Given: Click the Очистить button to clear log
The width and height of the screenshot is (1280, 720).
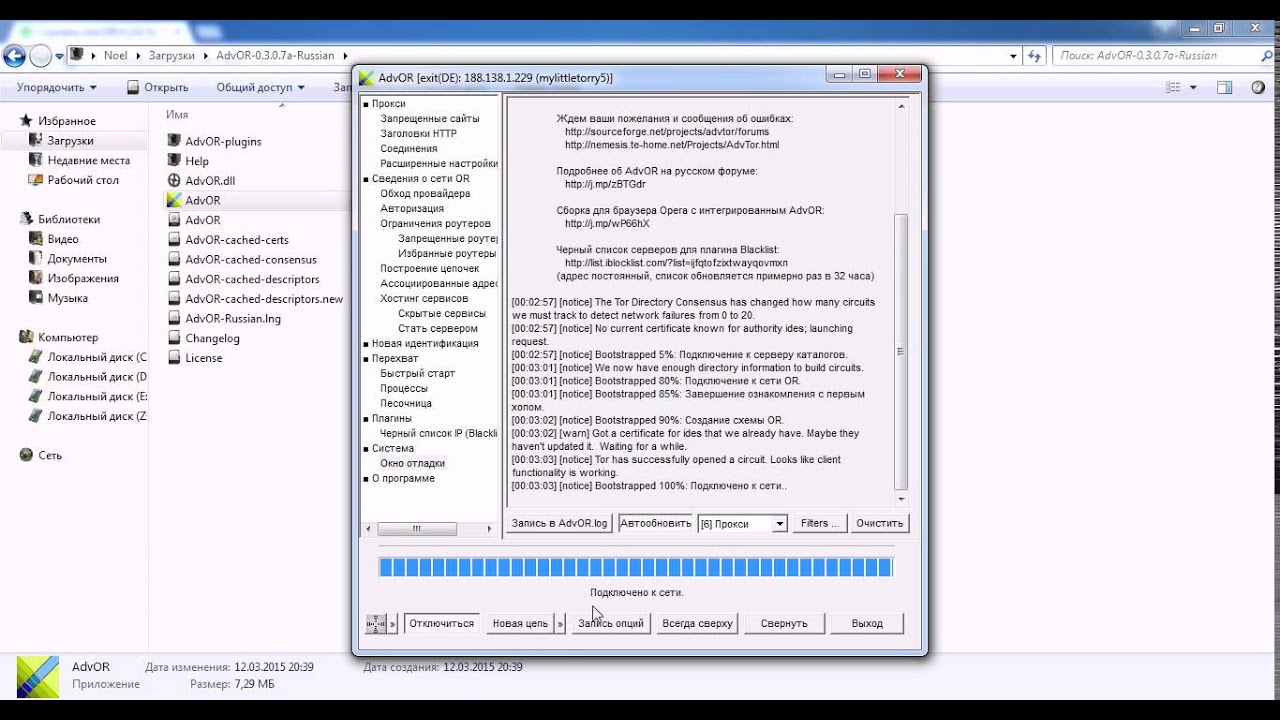Looking at the screenshot, I should pos(880,523).
